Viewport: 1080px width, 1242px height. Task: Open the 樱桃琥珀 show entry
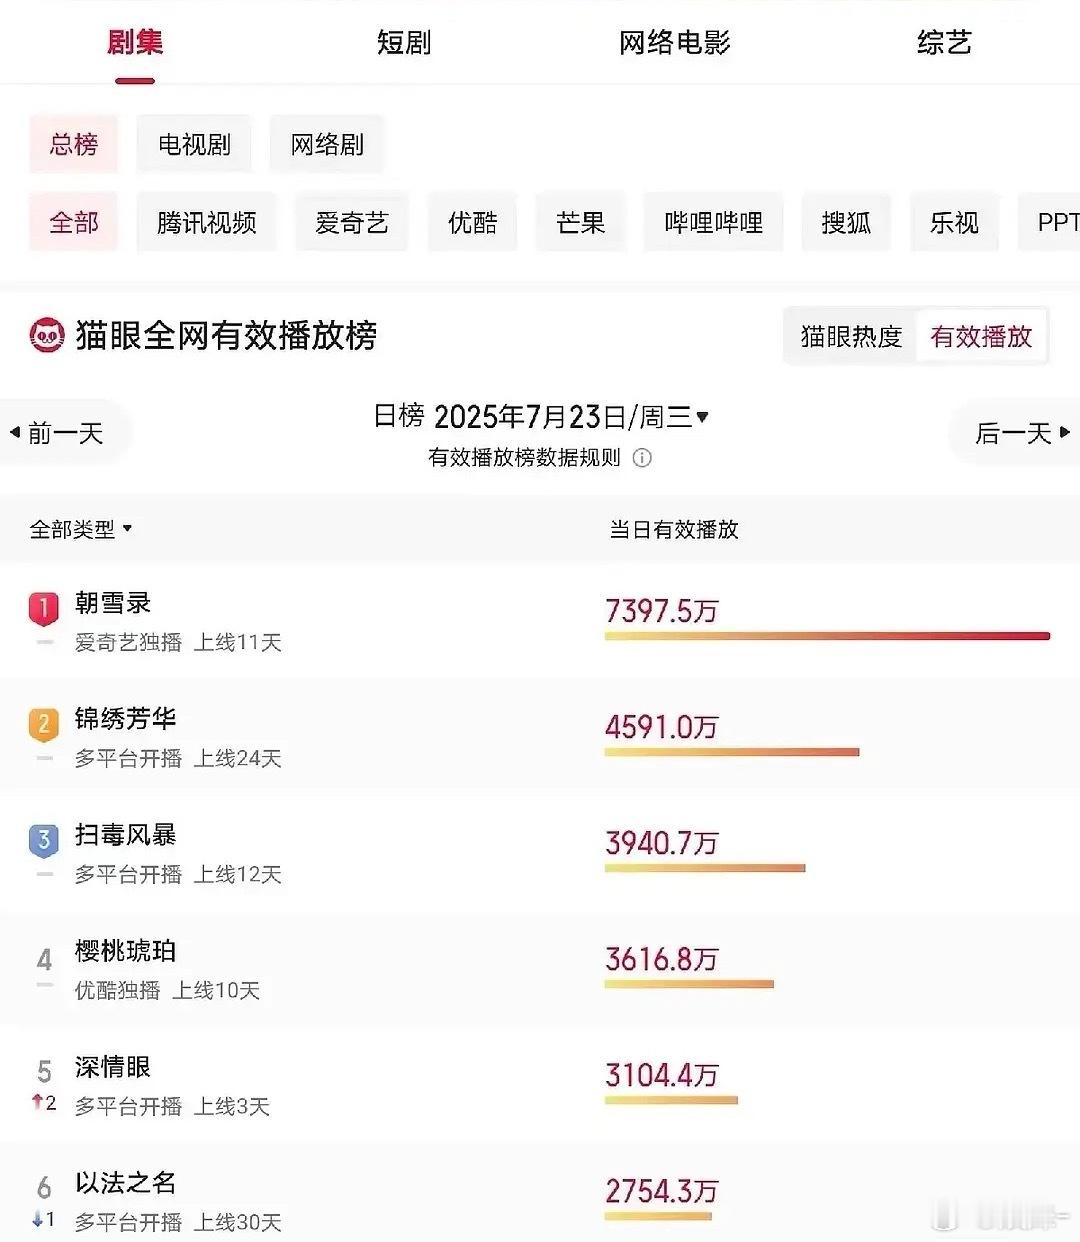click(540, 968)
